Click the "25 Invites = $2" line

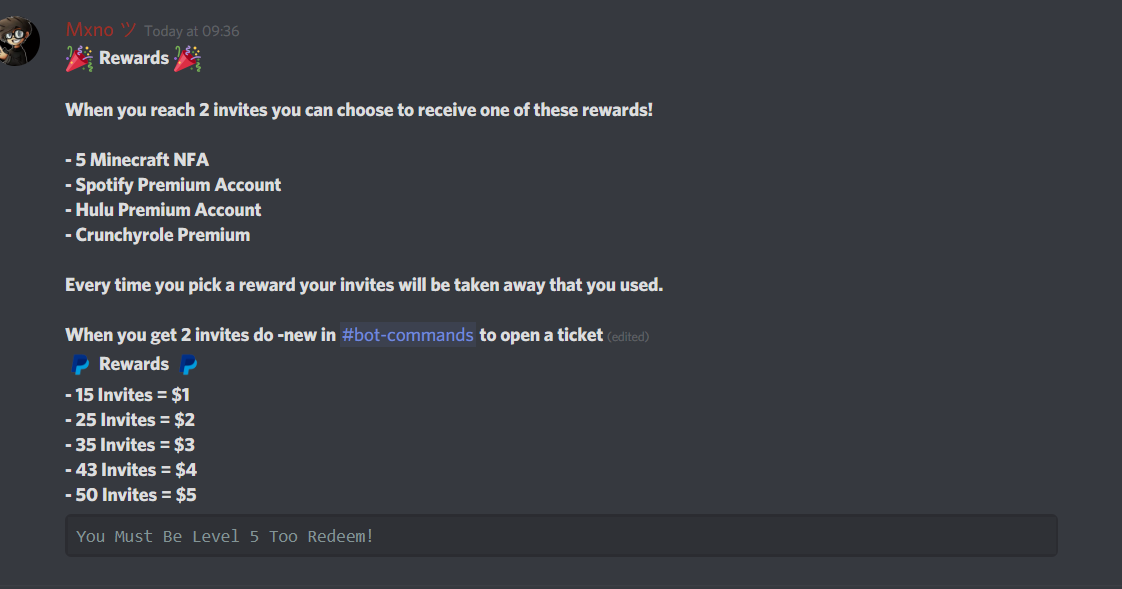pos(130,420)
